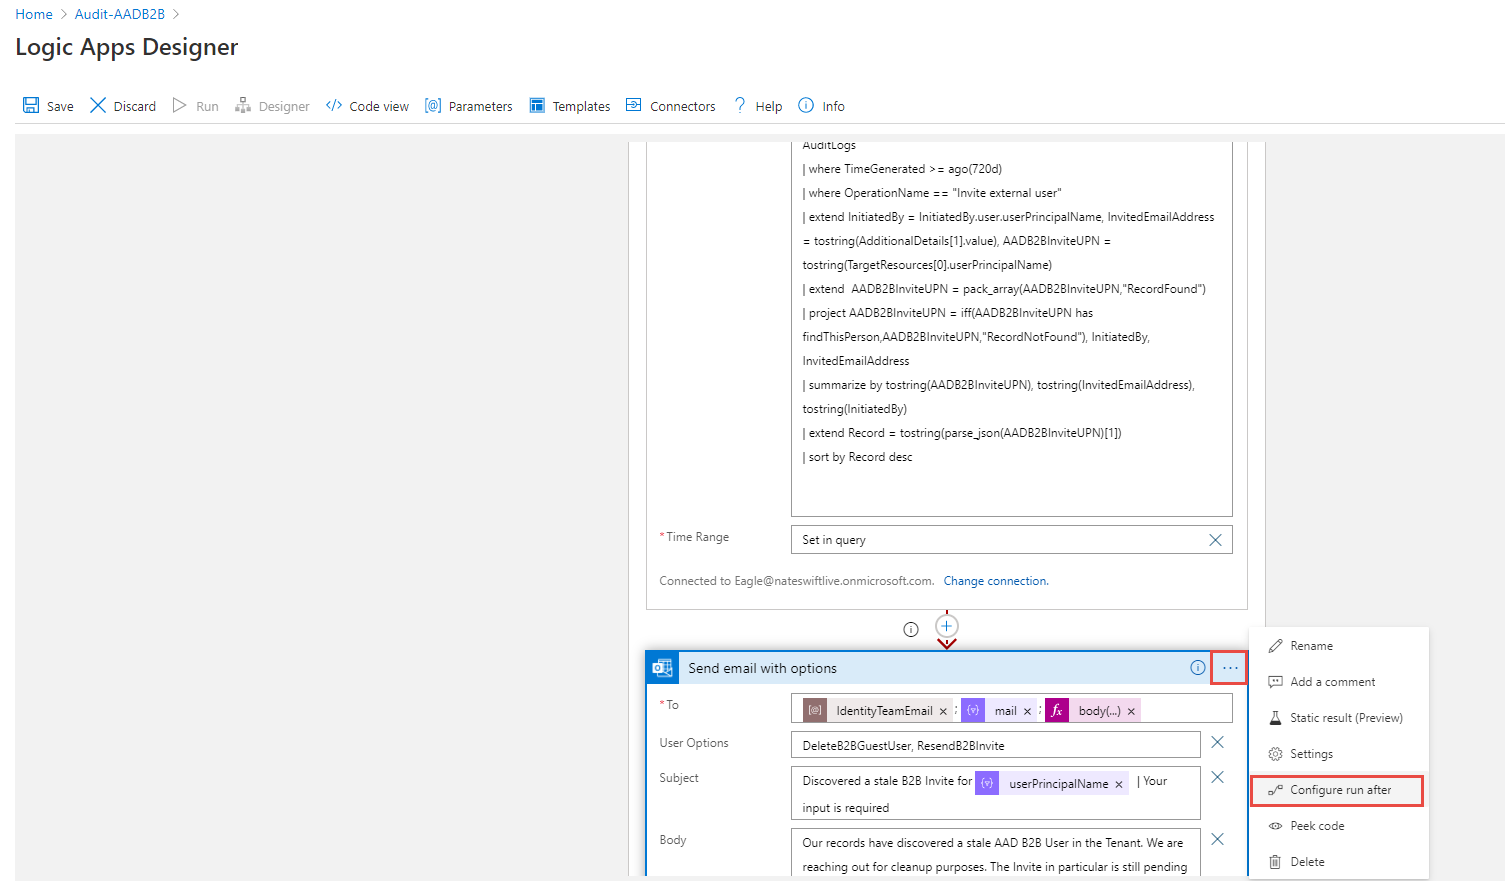This screenshot has width=1505, height=881.
Task: Discard changes in the designer
Action: click(x=123, y=106)
